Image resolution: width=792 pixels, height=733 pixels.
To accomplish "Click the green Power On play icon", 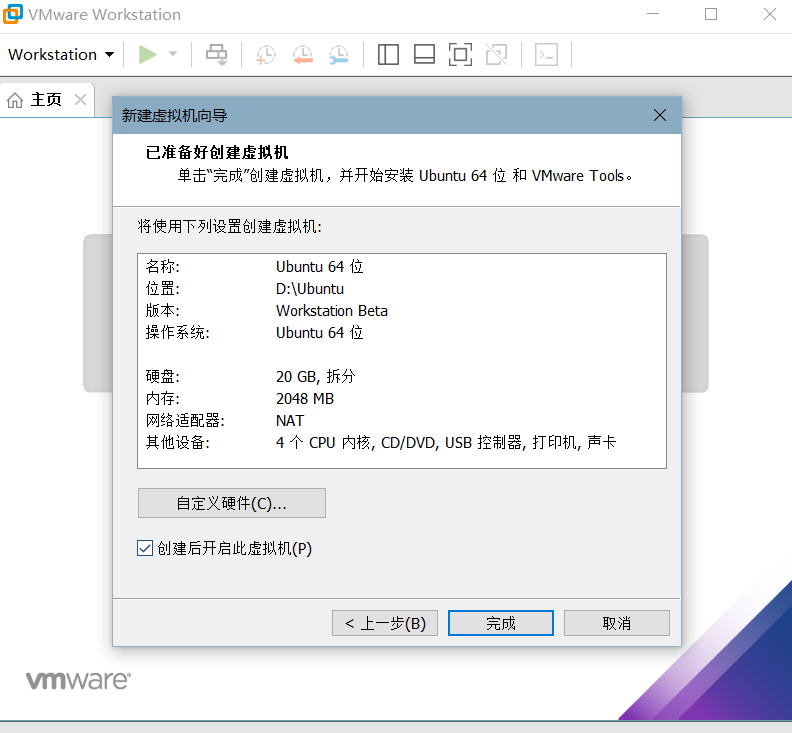I will (x=147, y=55).
